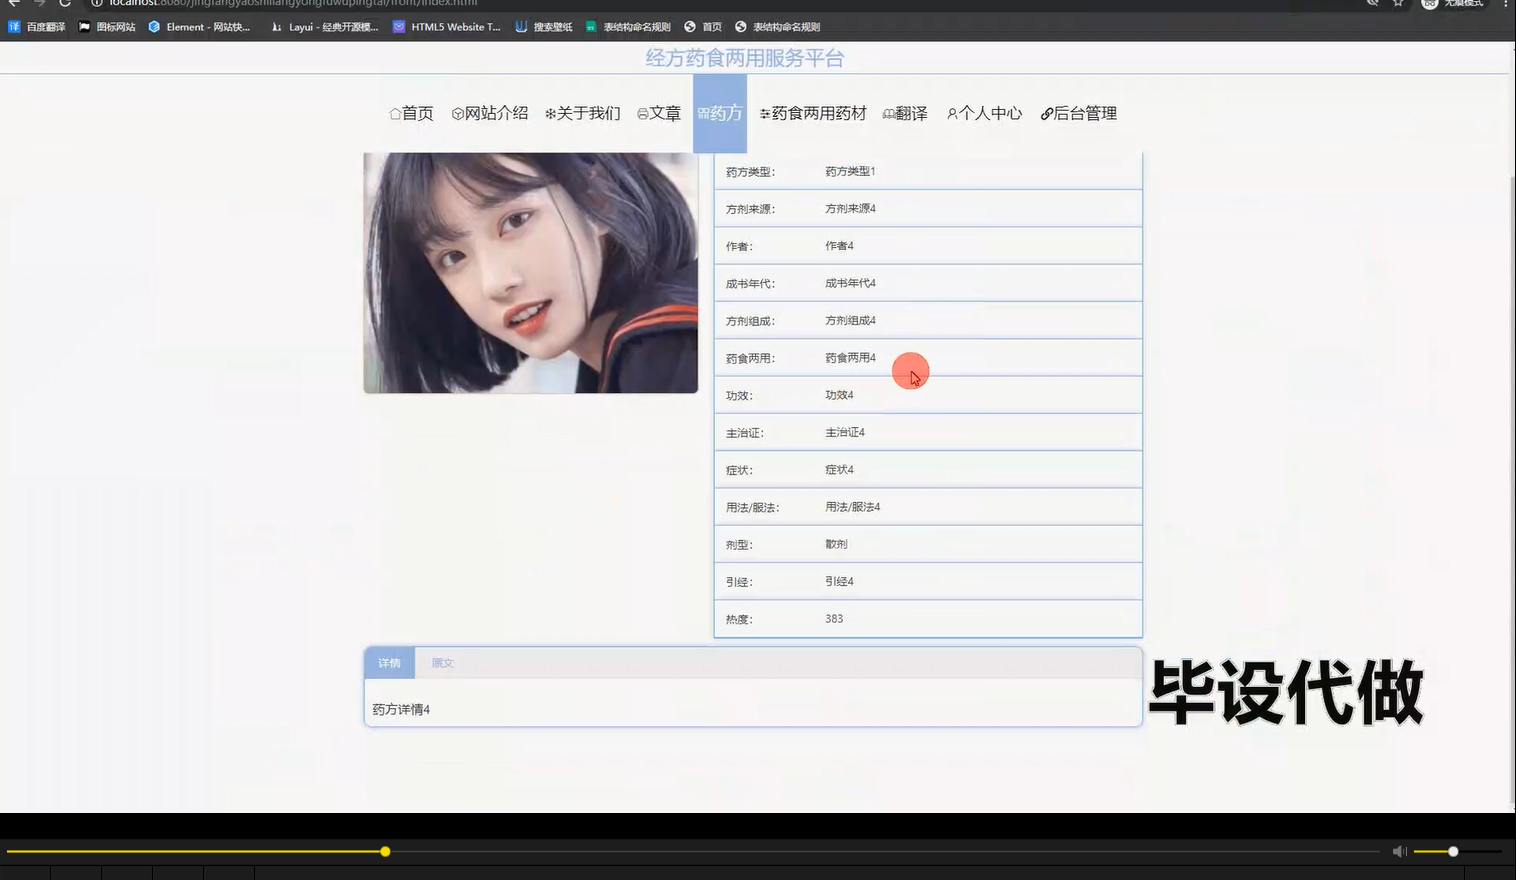Open 网站介绍 via its circular icon
The image size is (1516, 880).
tap(457, 113)
